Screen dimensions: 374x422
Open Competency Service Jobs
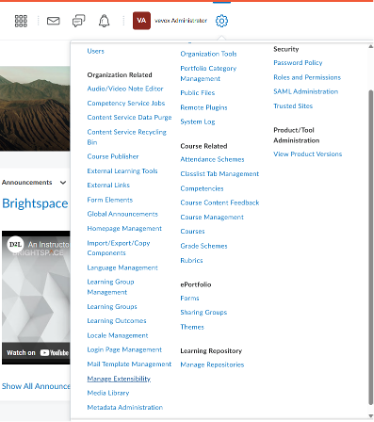point(126,103)
